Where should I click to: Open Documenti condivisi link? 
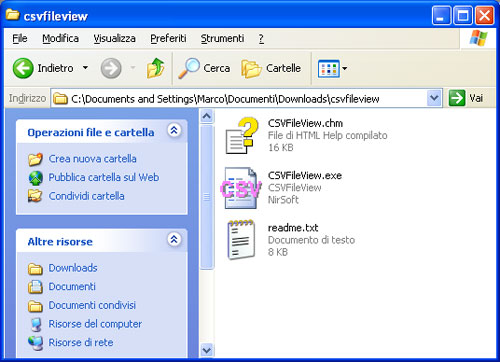[x=92, y=305]
